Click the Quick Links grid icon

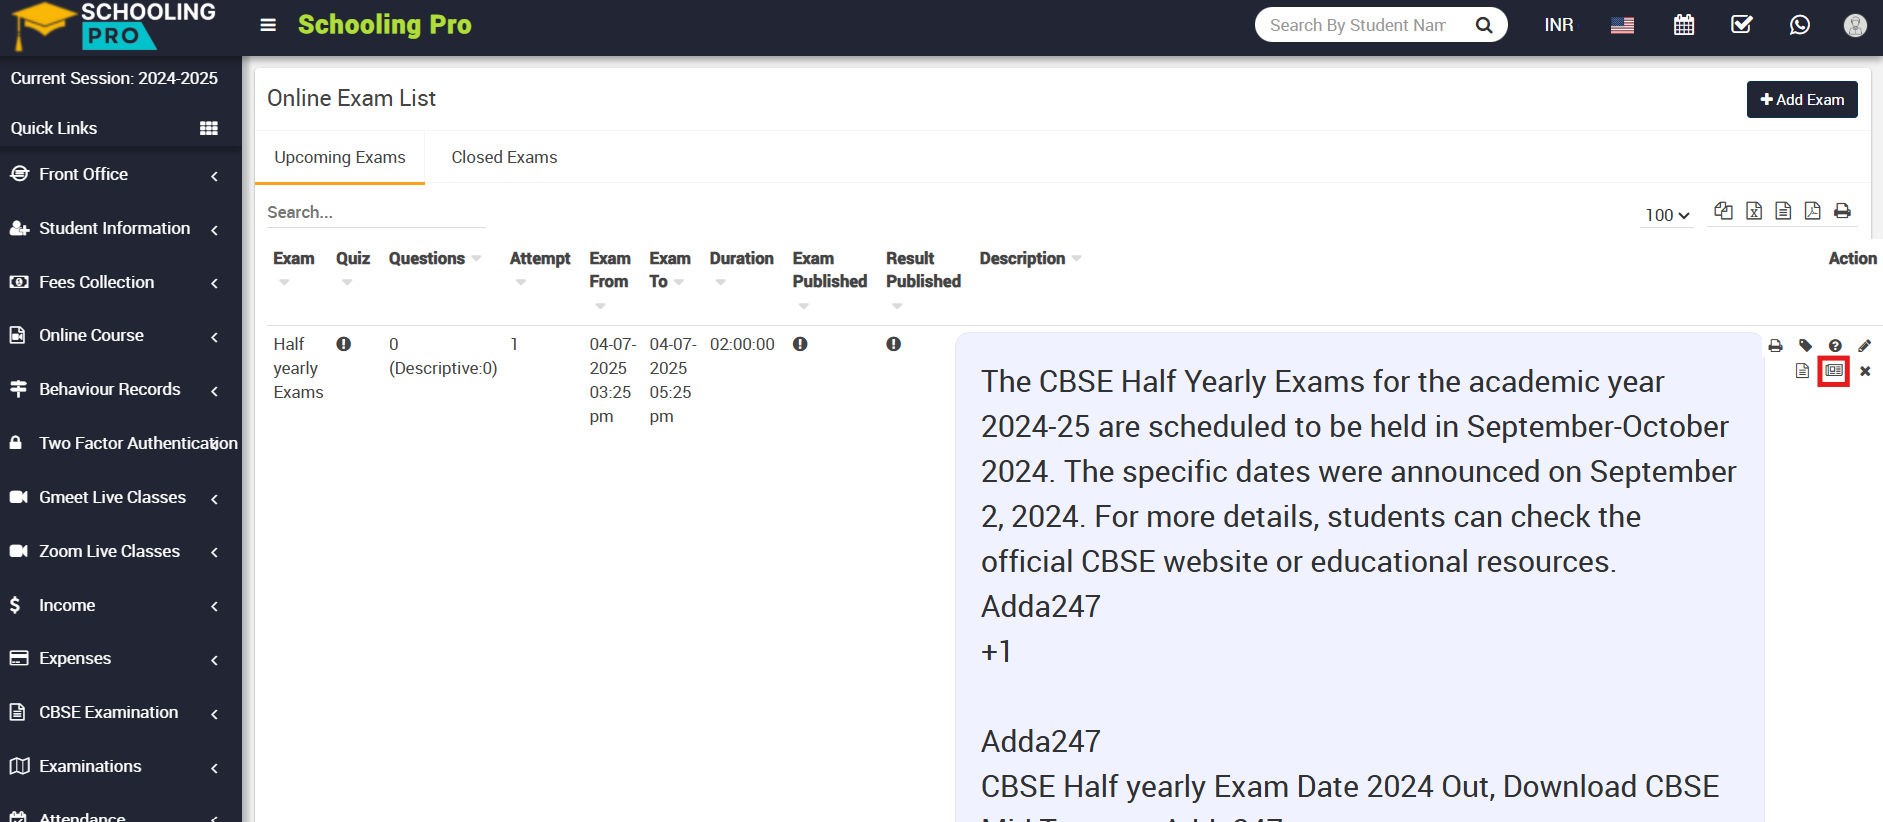209,128
